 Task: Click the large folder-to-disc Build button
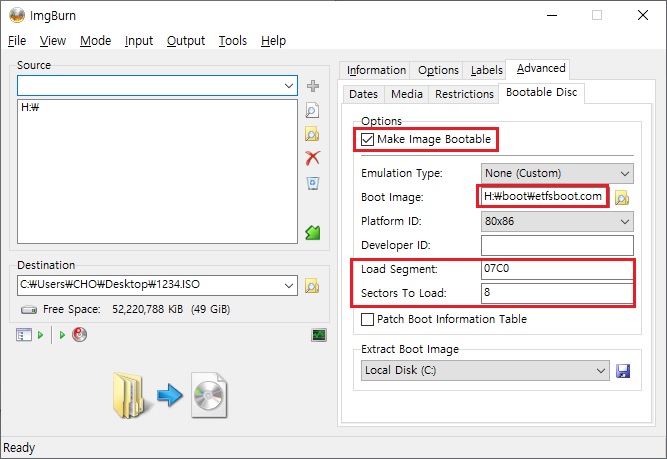pyautogui.click(x=169, y=395)
